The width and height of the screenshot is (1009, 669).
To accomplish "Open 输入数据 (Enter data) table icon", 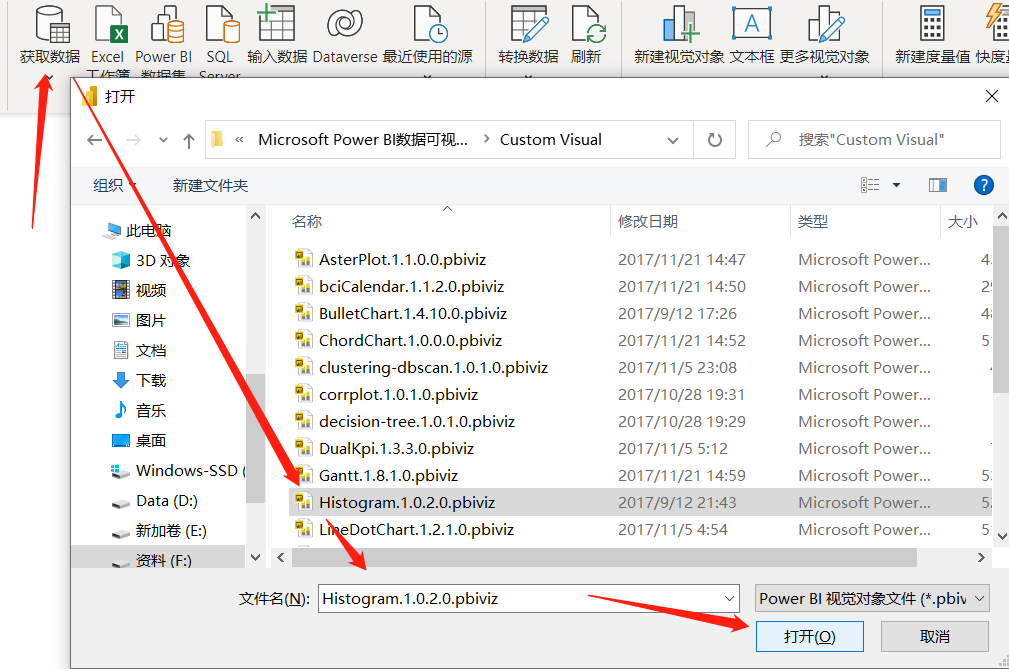I will tap(276, 23).
